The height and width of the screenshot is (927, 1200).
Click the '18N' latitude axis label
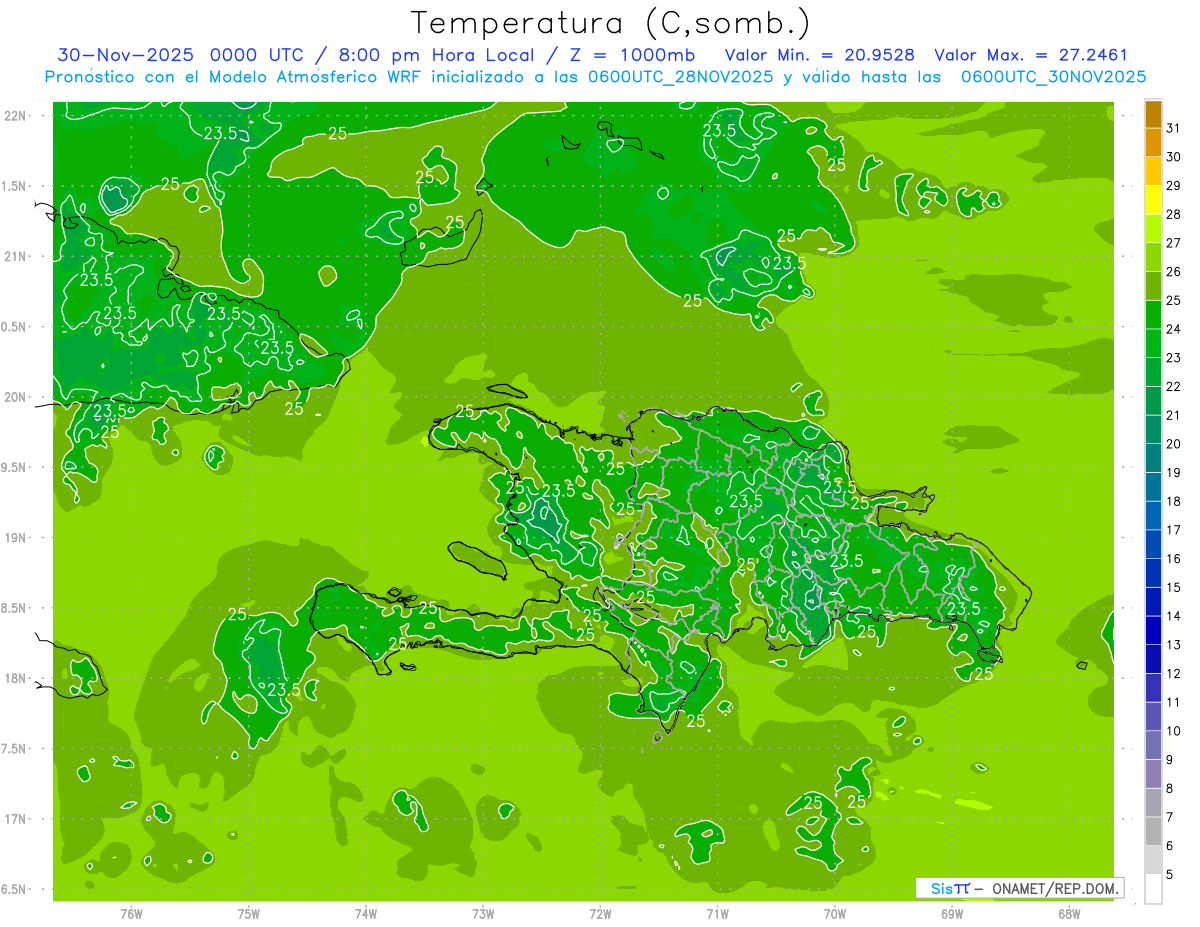coord(15,678)
